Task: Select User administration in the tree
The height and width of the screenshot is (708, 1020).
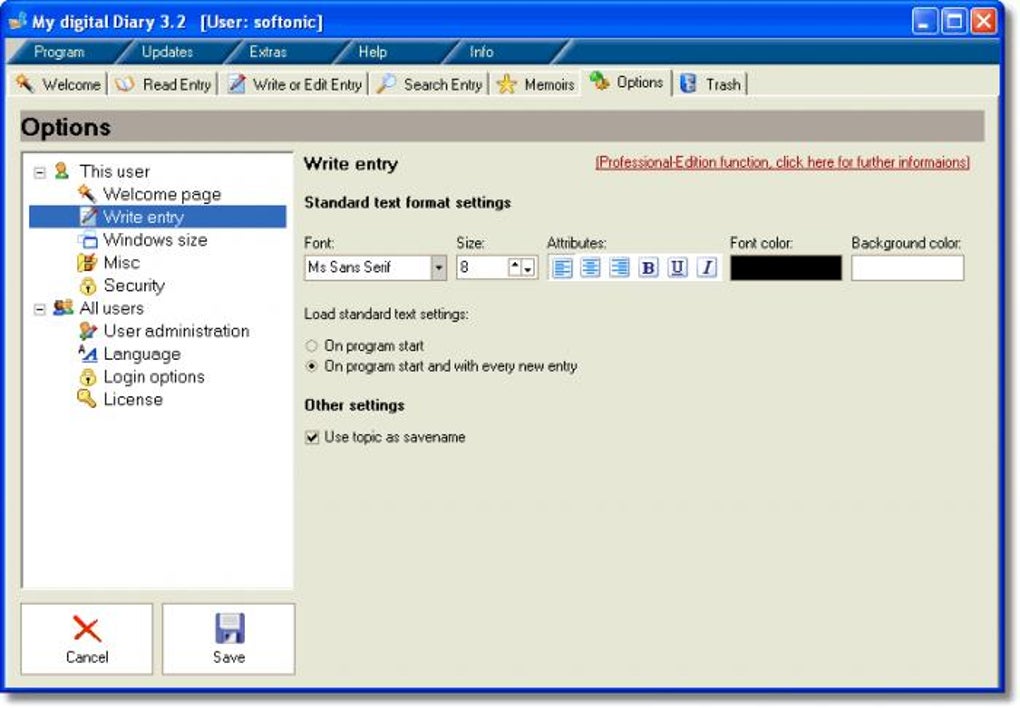Action: pos(176,331)
